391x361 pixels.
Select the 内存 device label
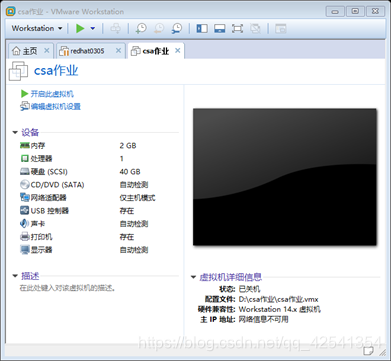tap(38, 146)
